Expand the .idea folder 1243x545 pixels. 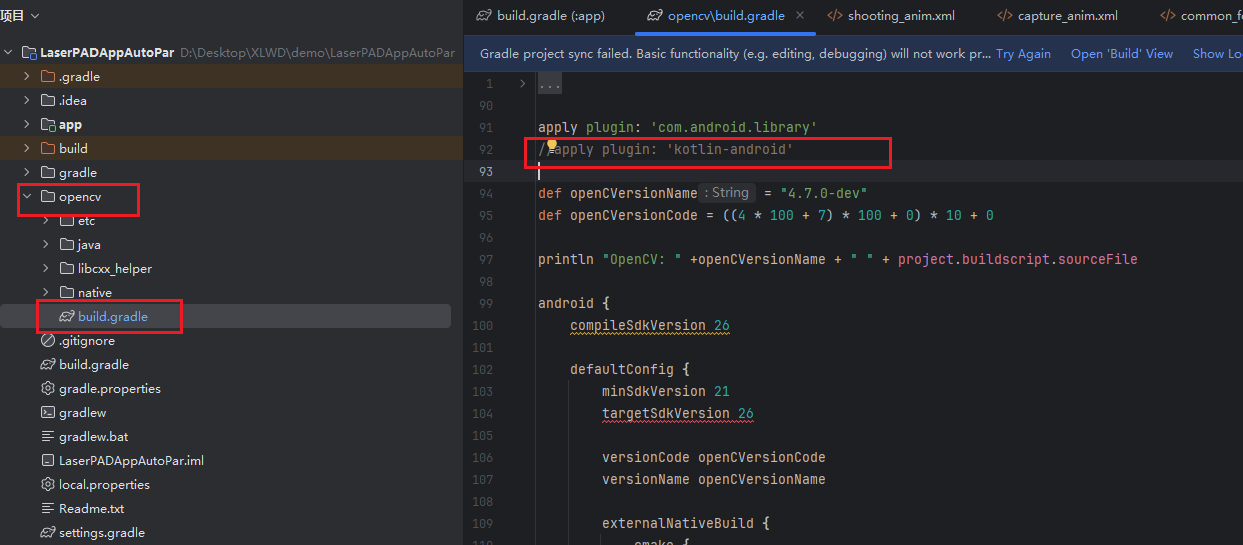click(28, 100)
